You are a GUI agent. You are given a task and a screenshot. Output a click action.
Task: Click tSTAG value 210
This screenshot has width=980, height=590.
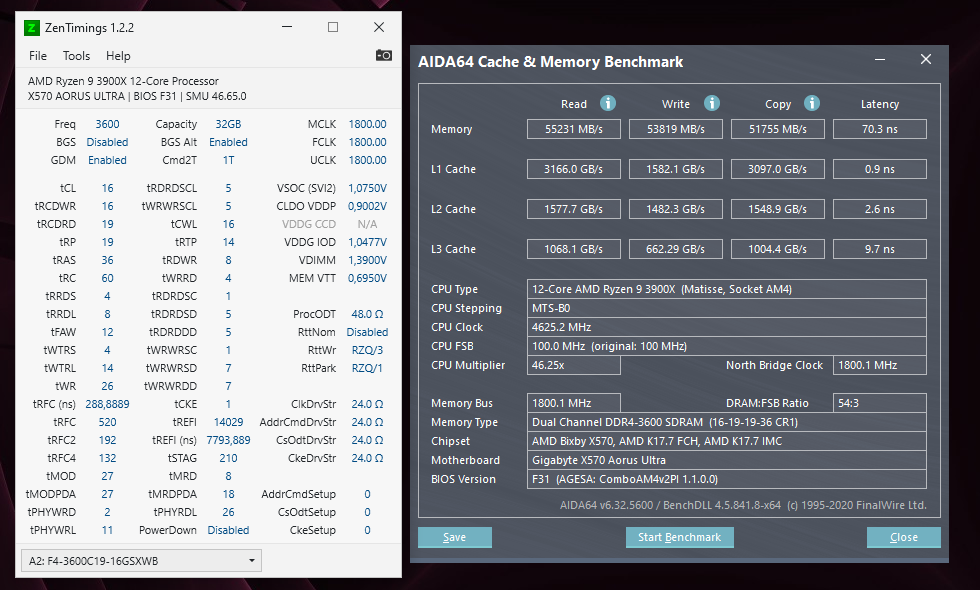pyautogui.click(x=228, y=458)
